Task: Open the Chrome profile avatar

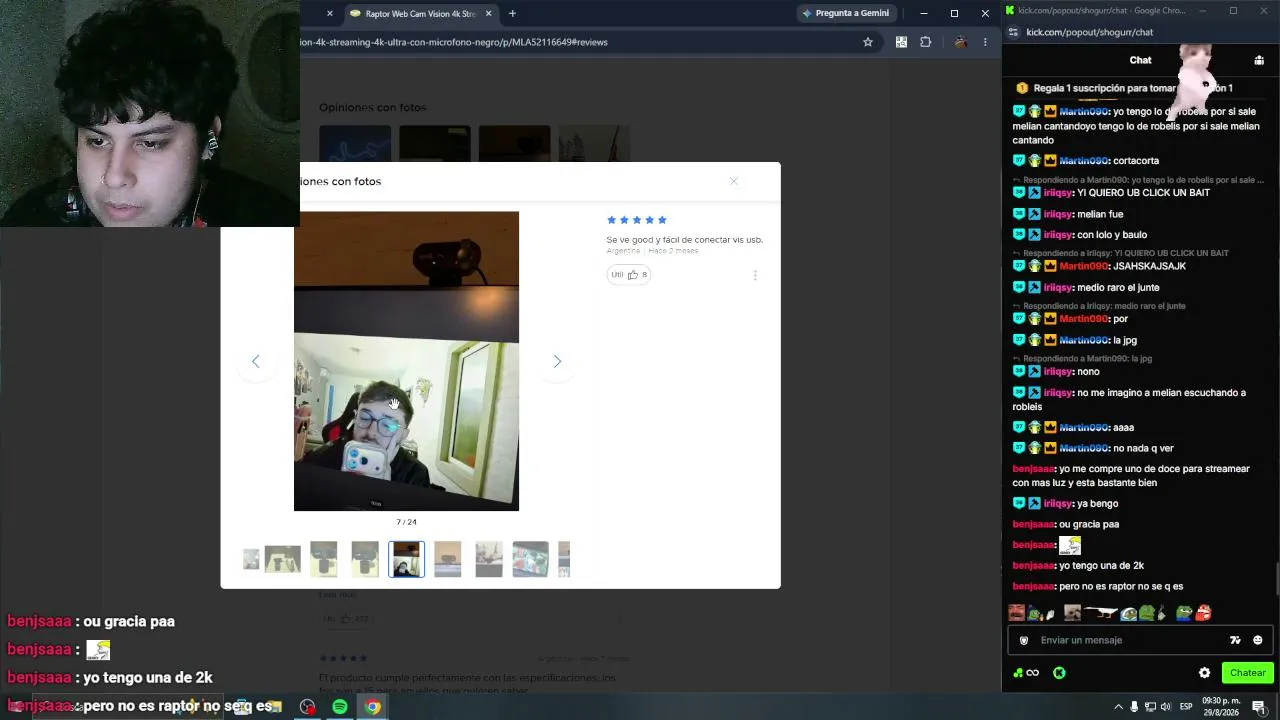Action: 960,42
